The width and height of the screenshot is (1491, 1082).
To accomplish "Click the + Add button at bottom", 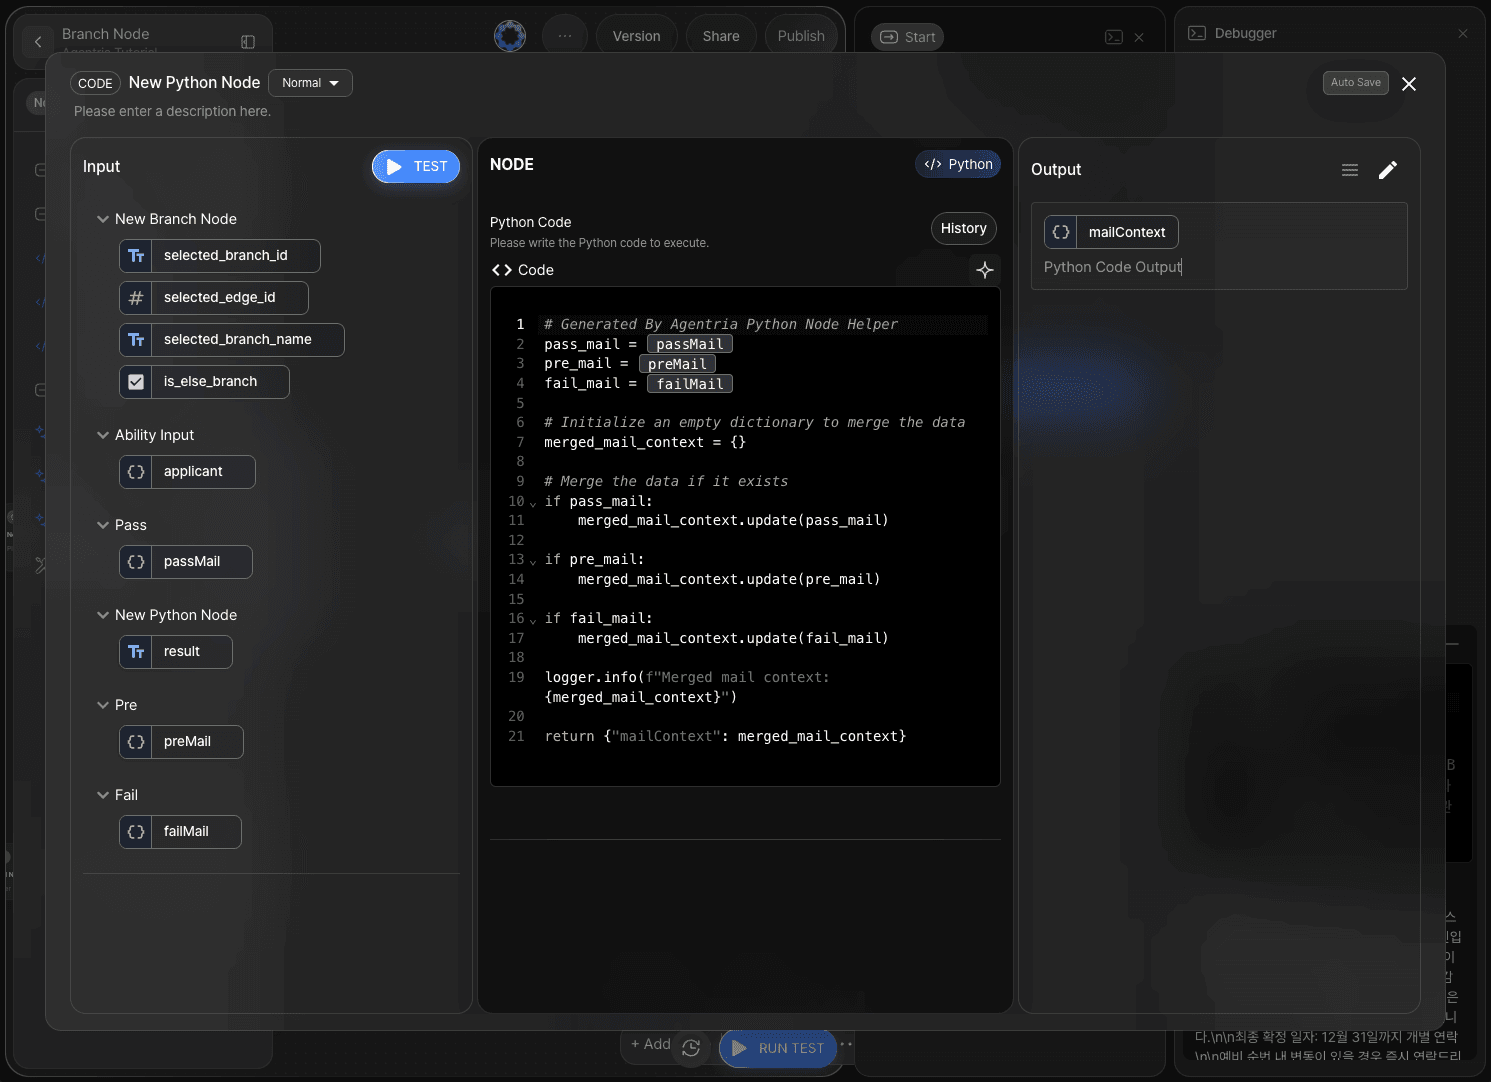I will coord(650,1044).
